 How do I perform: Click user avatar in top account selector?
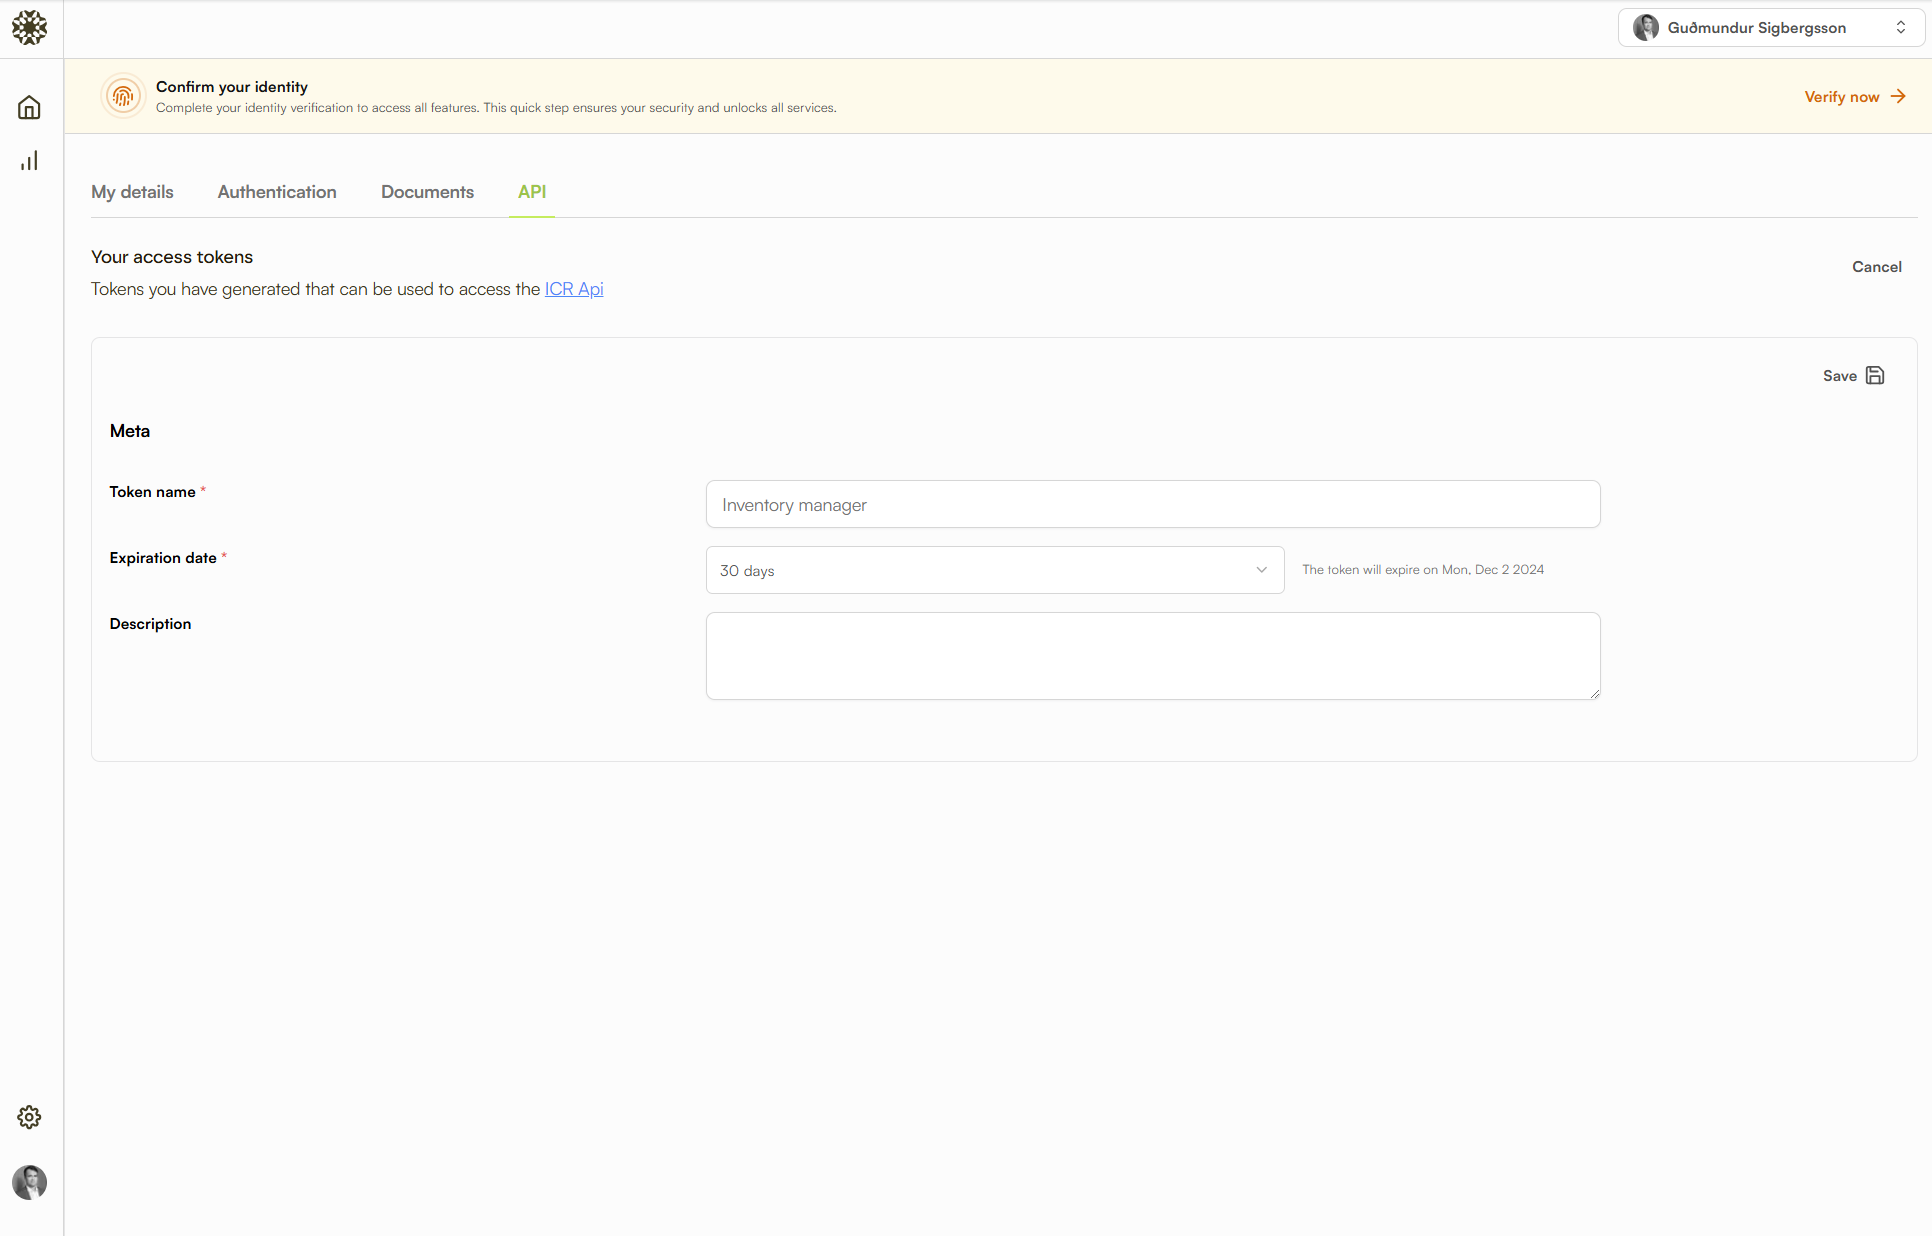click(x=1645, y=28)
